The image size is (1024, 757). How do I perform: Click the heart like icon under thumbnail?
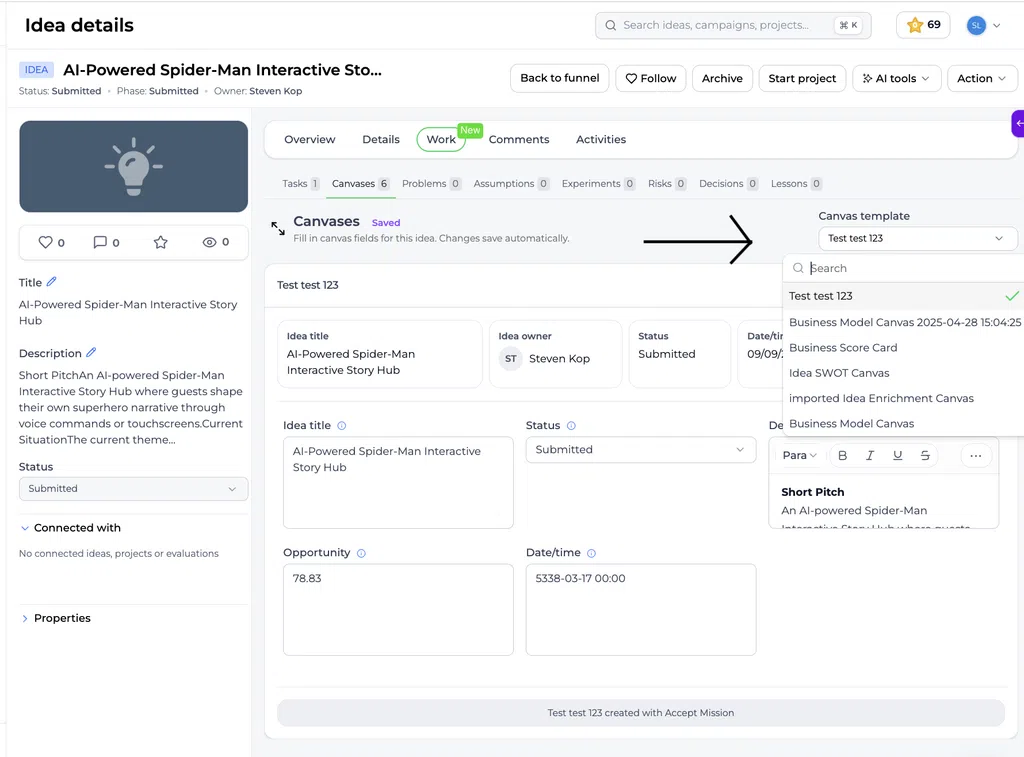click(x=45, y=242)
